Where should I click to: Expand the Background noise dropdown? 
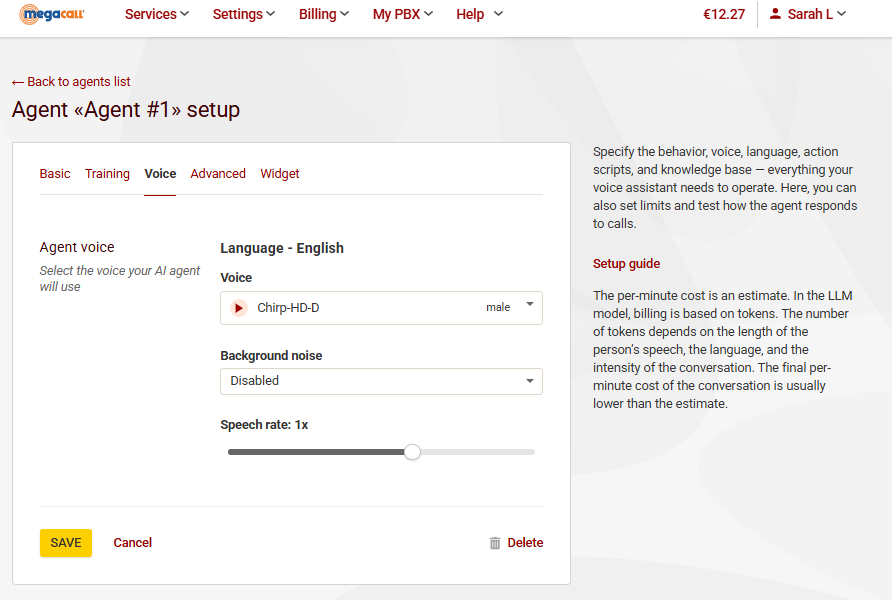pos(381,381)
